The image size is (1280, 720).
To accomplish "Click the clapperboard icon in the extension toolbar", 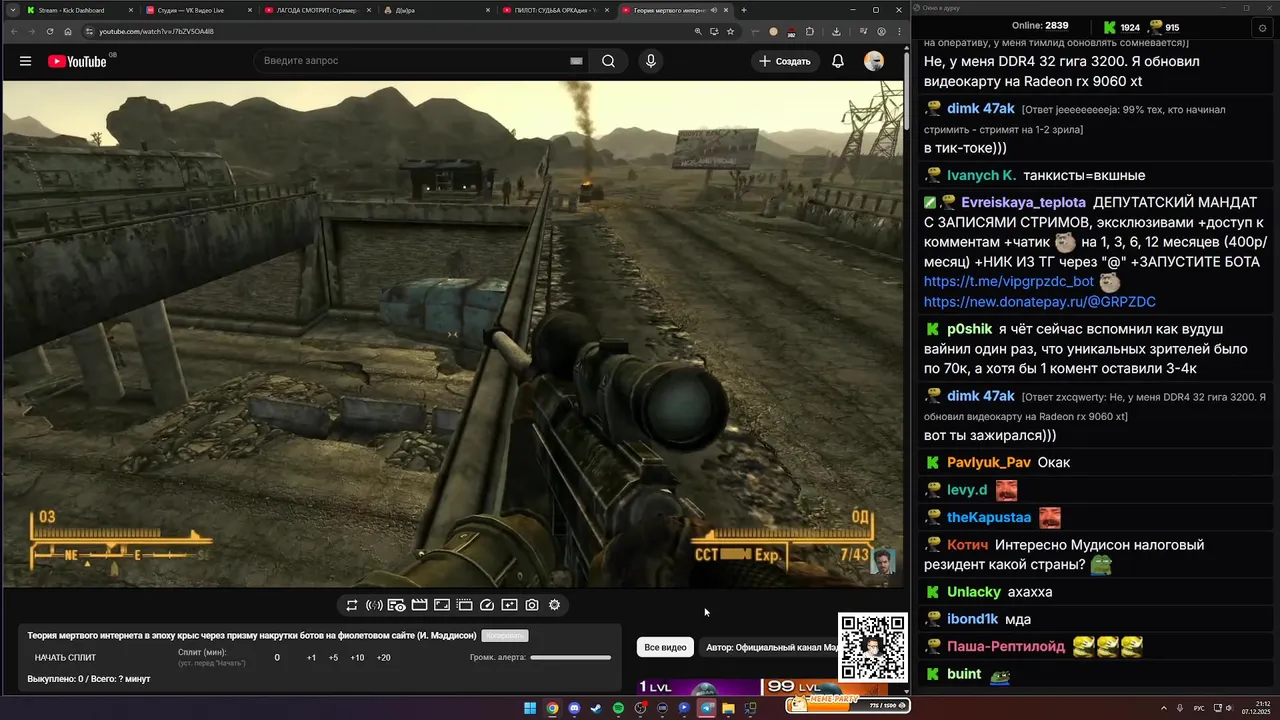I will click(420, 605).
